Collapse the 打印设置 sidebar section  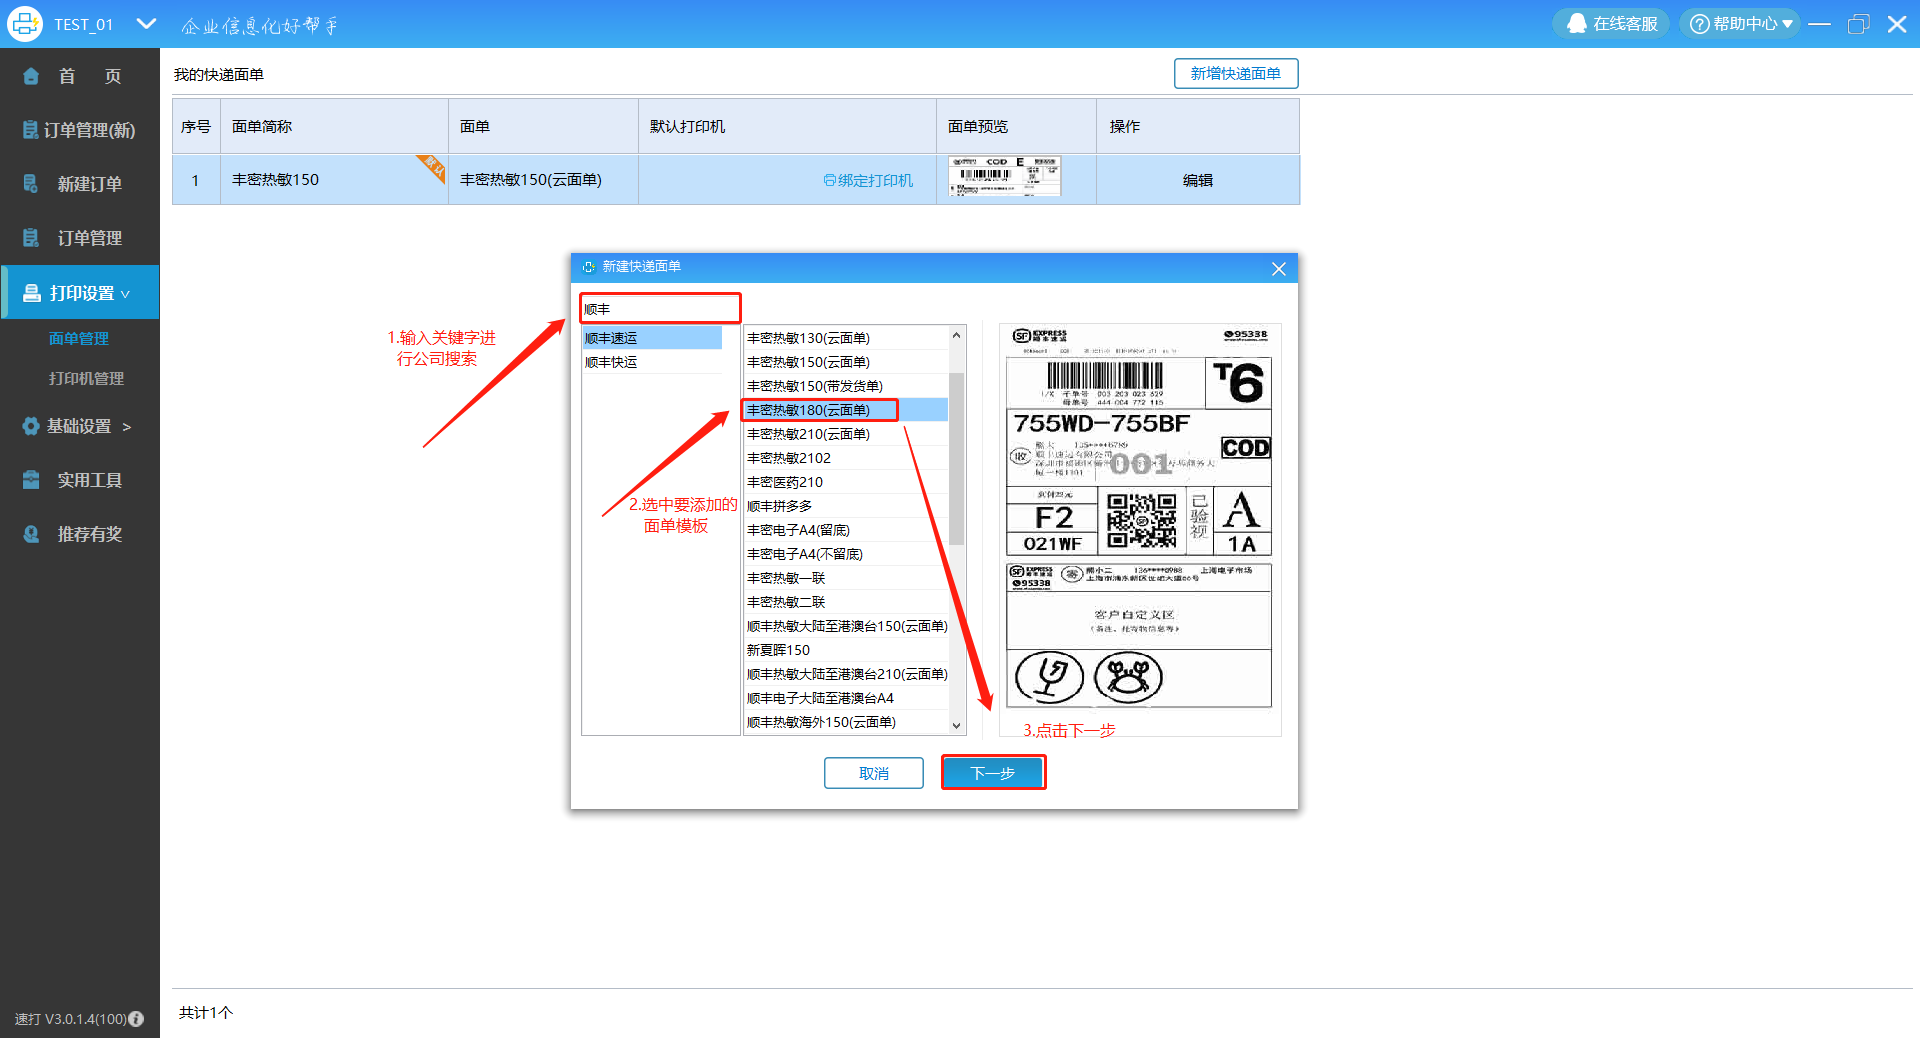80,293
